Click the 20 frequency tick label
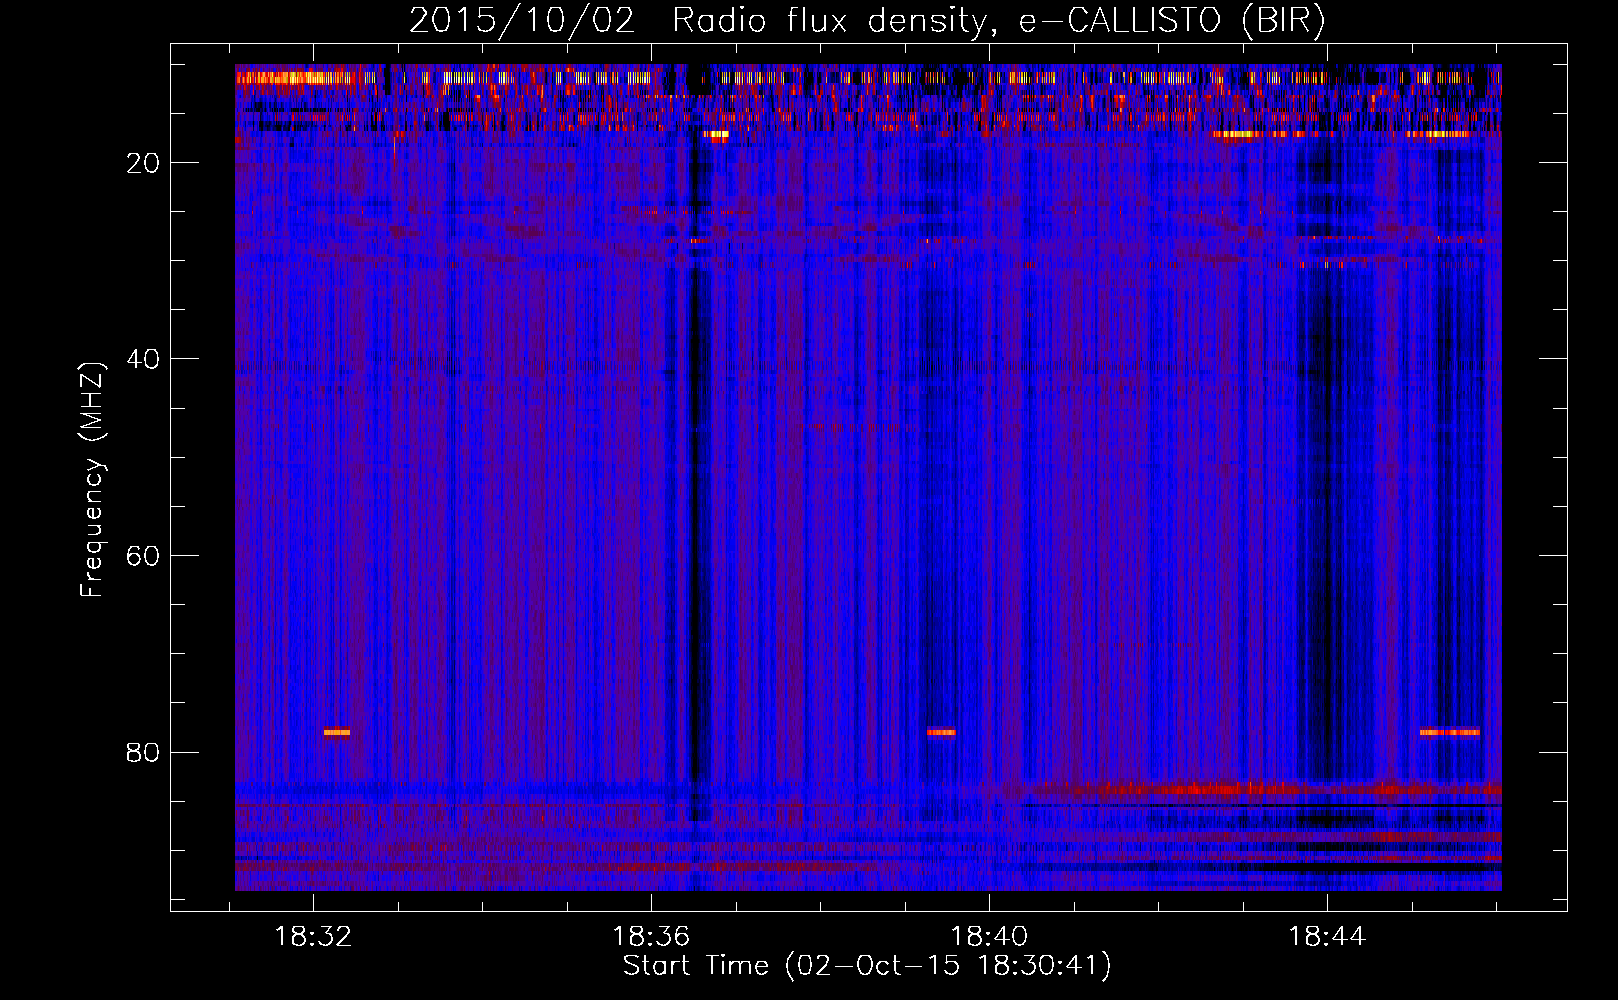The width and height of the screenshot is (1618, 1000). point(143,163)
